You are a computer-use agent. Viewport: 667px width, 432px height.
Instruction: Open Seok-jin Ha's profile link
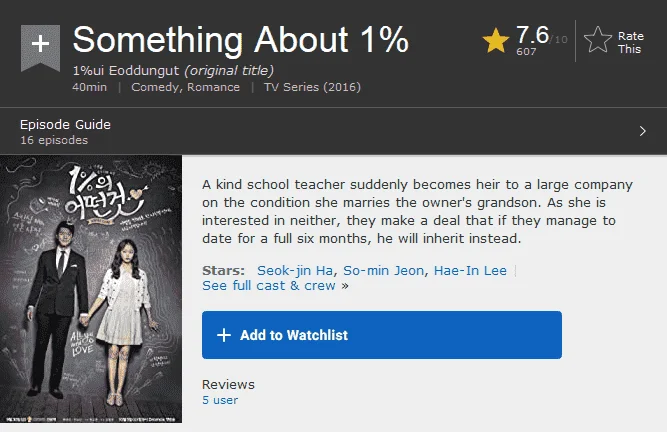point(295,270)
